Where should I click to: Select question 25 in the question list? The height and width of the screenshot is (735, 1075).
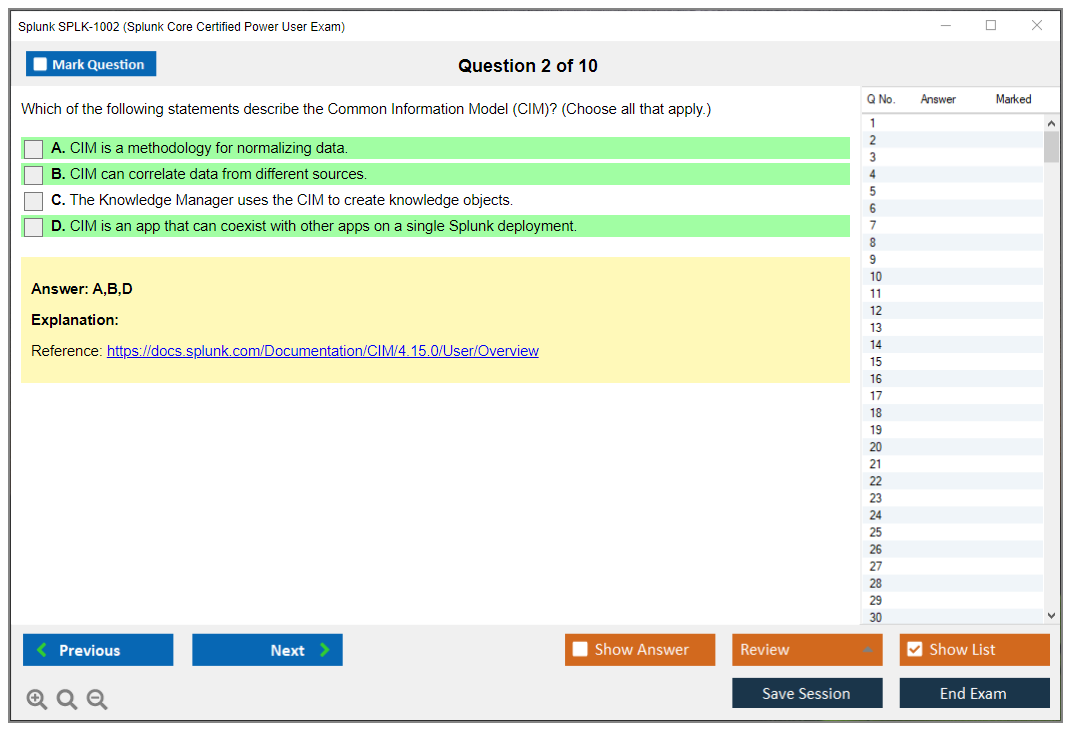coord(876,532)
